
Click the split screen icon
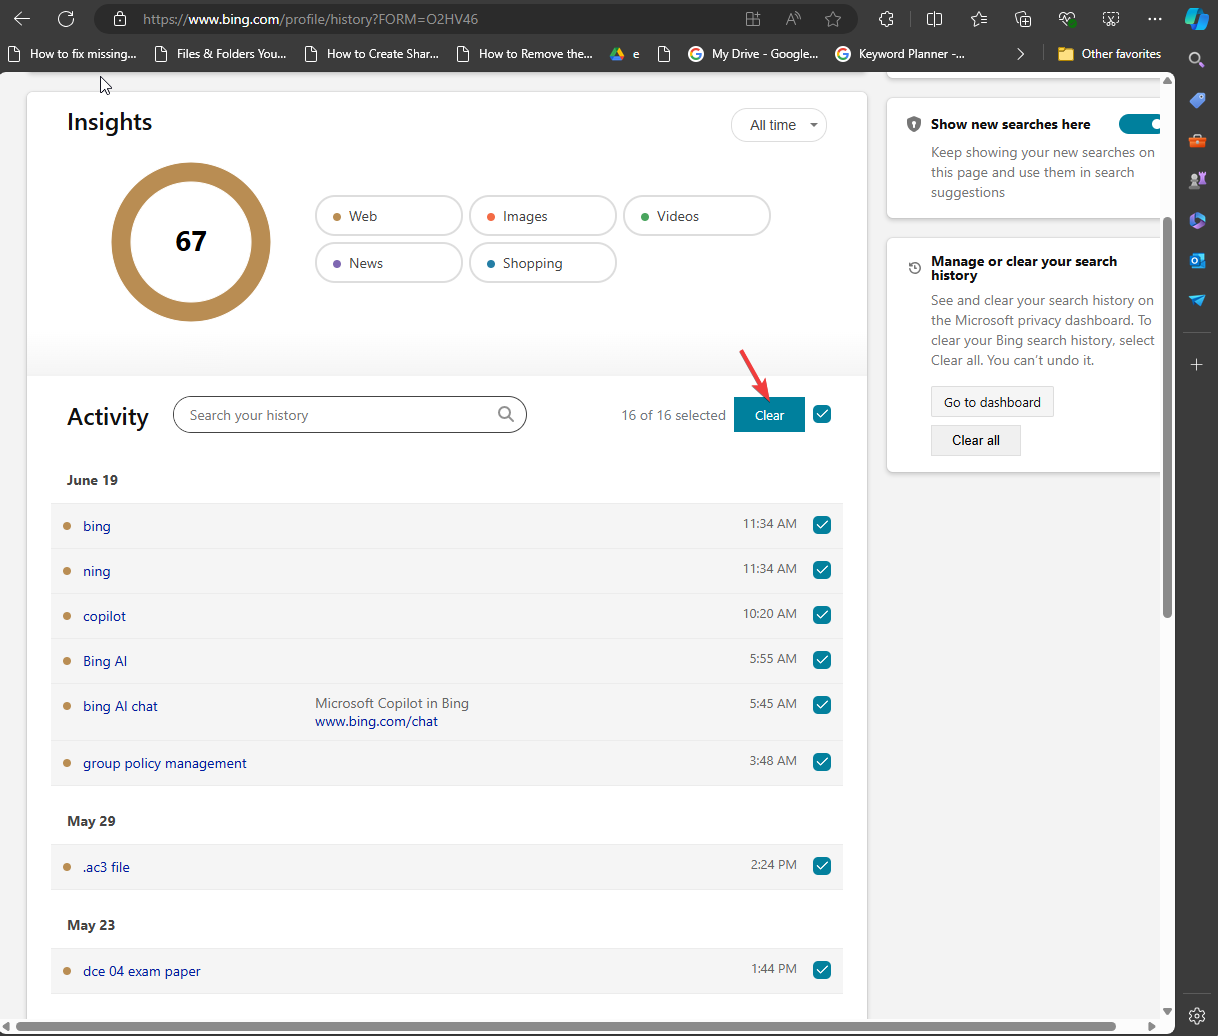tap(935, 19)
